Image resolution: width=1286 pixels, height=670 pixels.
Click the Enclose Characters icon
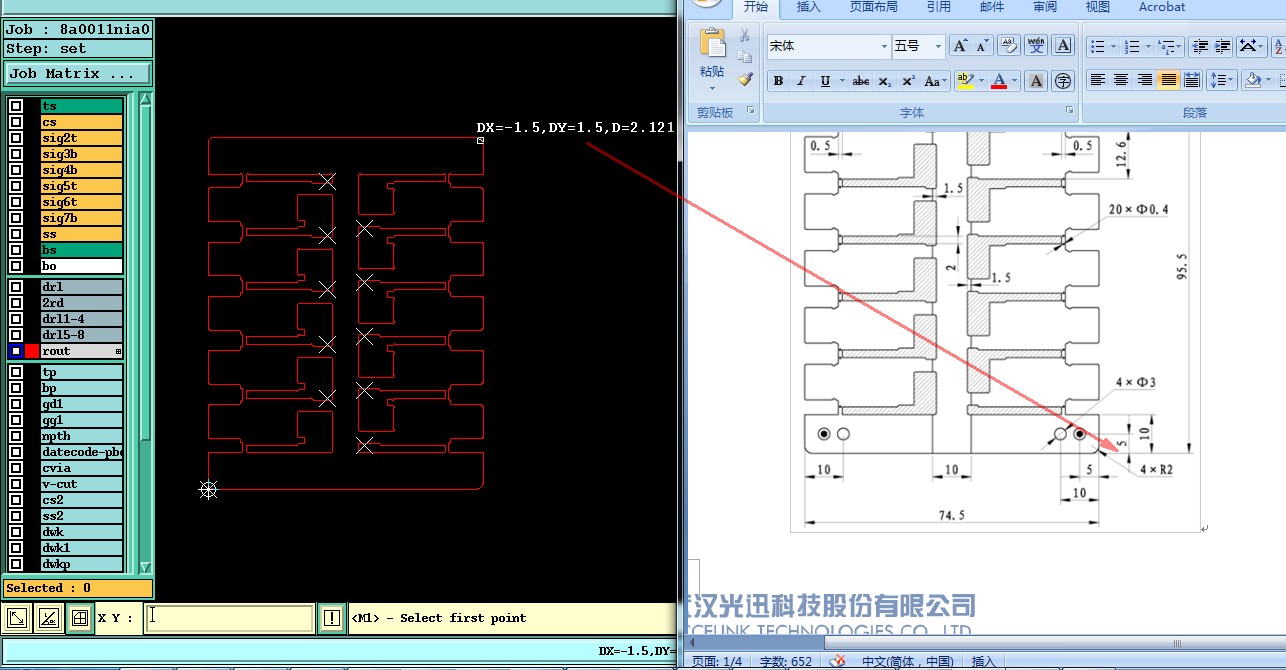click(x=1063, y=81)
